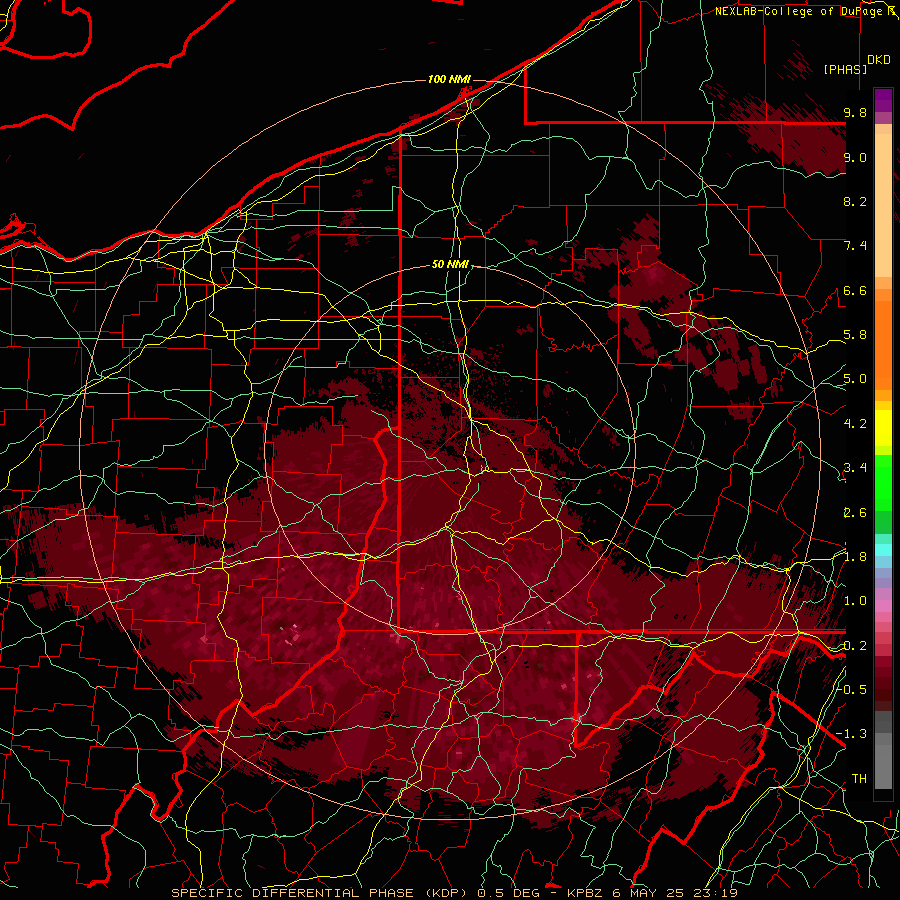Image resolution: width=900 pixels, height=900 pixels.
Task: Pick the bright green segment beside 3.4
Action: (883, 482)
